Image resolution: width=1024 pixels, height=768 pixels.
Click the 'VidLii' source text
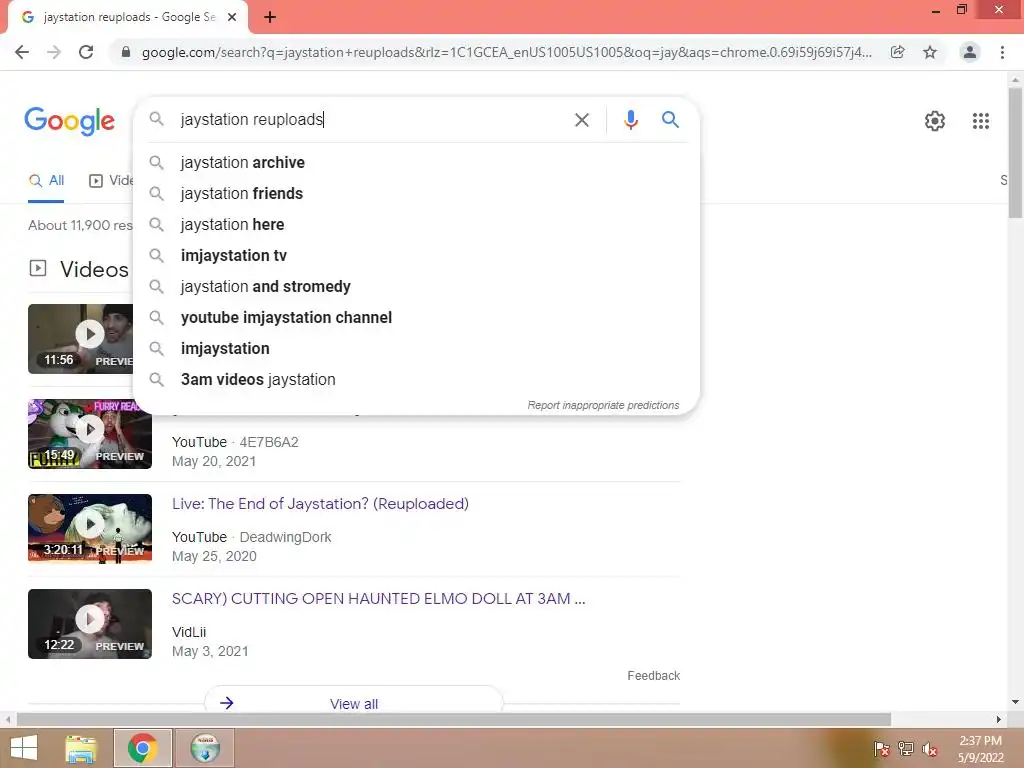pyautogui.click(x=189, y=632)
